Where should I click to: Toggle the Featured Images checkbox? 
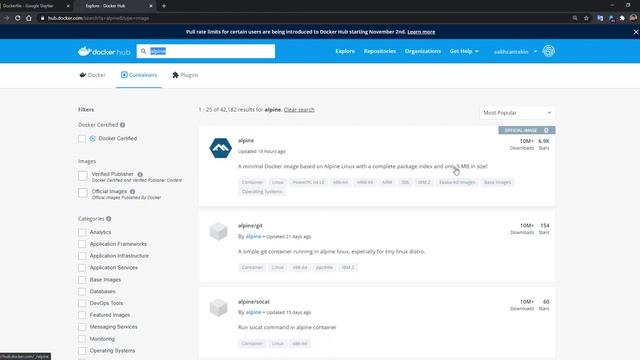(82, 316)
